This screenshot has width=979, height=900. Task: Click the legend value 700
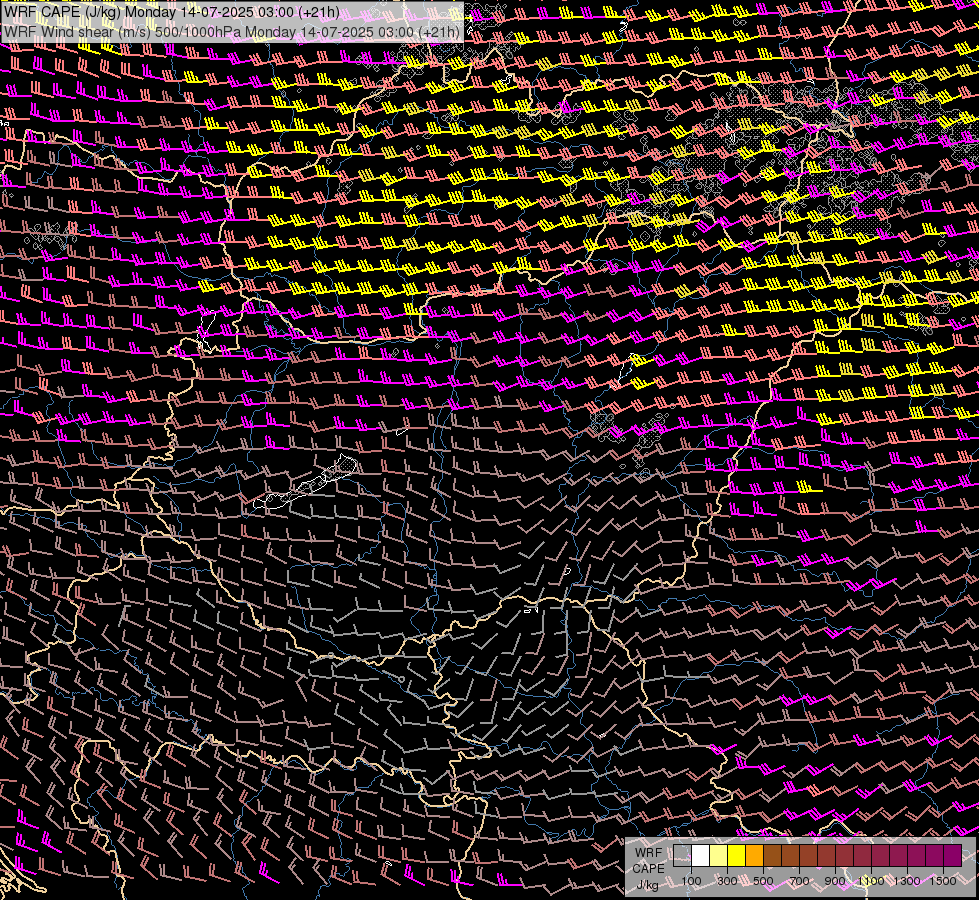[800, 881]
